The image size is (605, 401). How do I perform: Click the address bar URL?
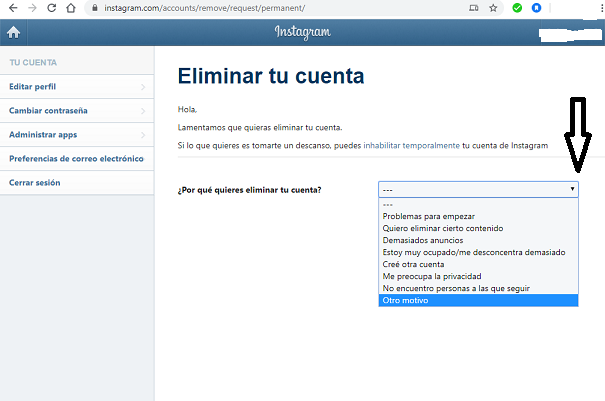pos(204,8)
